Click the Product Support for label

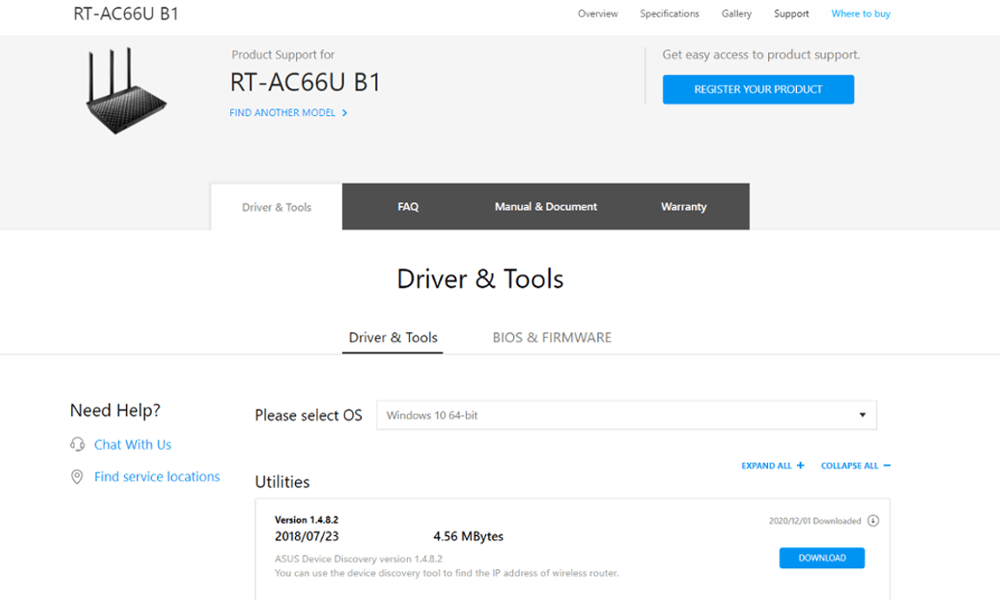tap(283, 55)
